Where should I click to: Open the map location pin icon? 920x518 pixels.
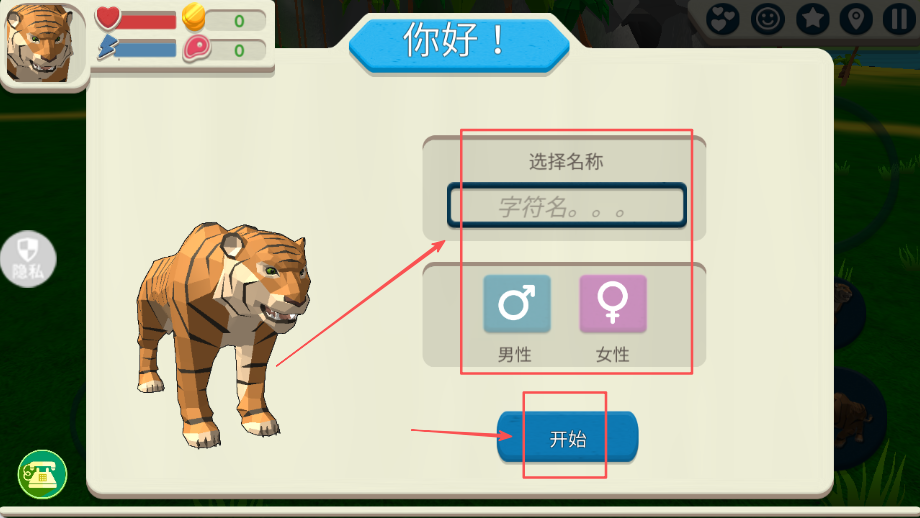(x=856, y=19)
